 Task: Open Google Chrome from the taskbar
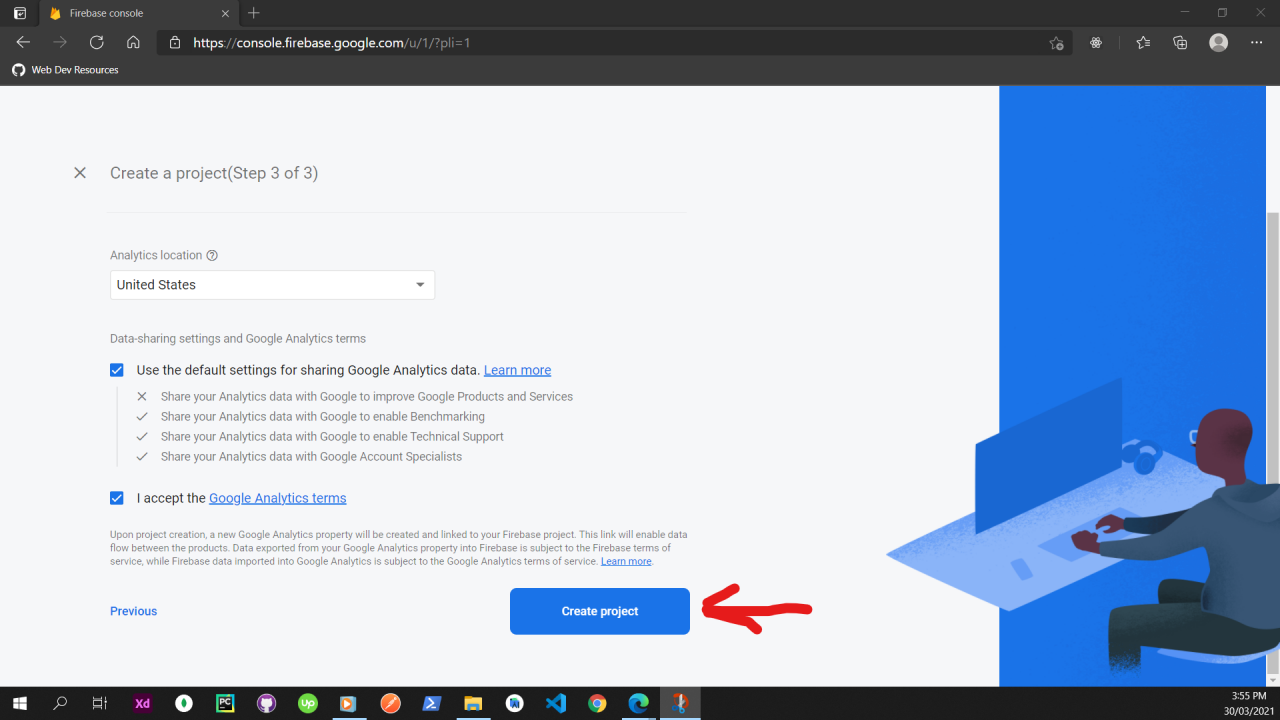pyautogui.click(x=597, y=703)
